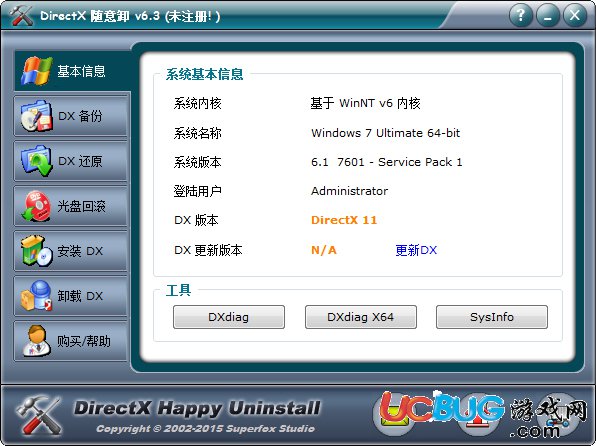Click the 工具 group heading
The height and width of the screenshot is (446, 596).
(179, 290)
